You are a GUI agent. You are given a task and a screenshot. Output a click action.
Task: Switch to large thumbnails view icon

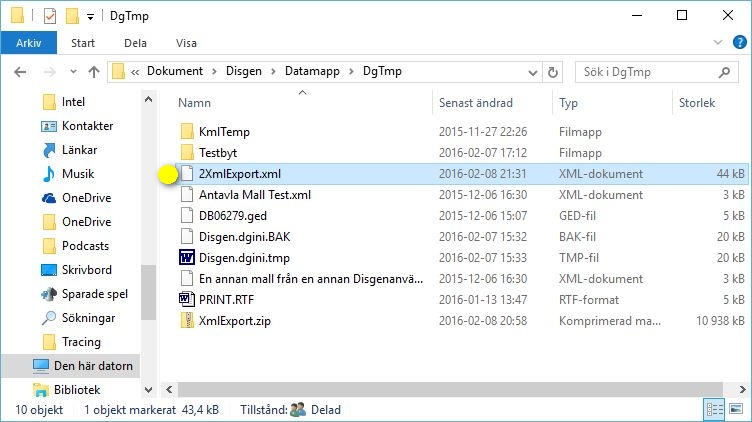[736, 409]
